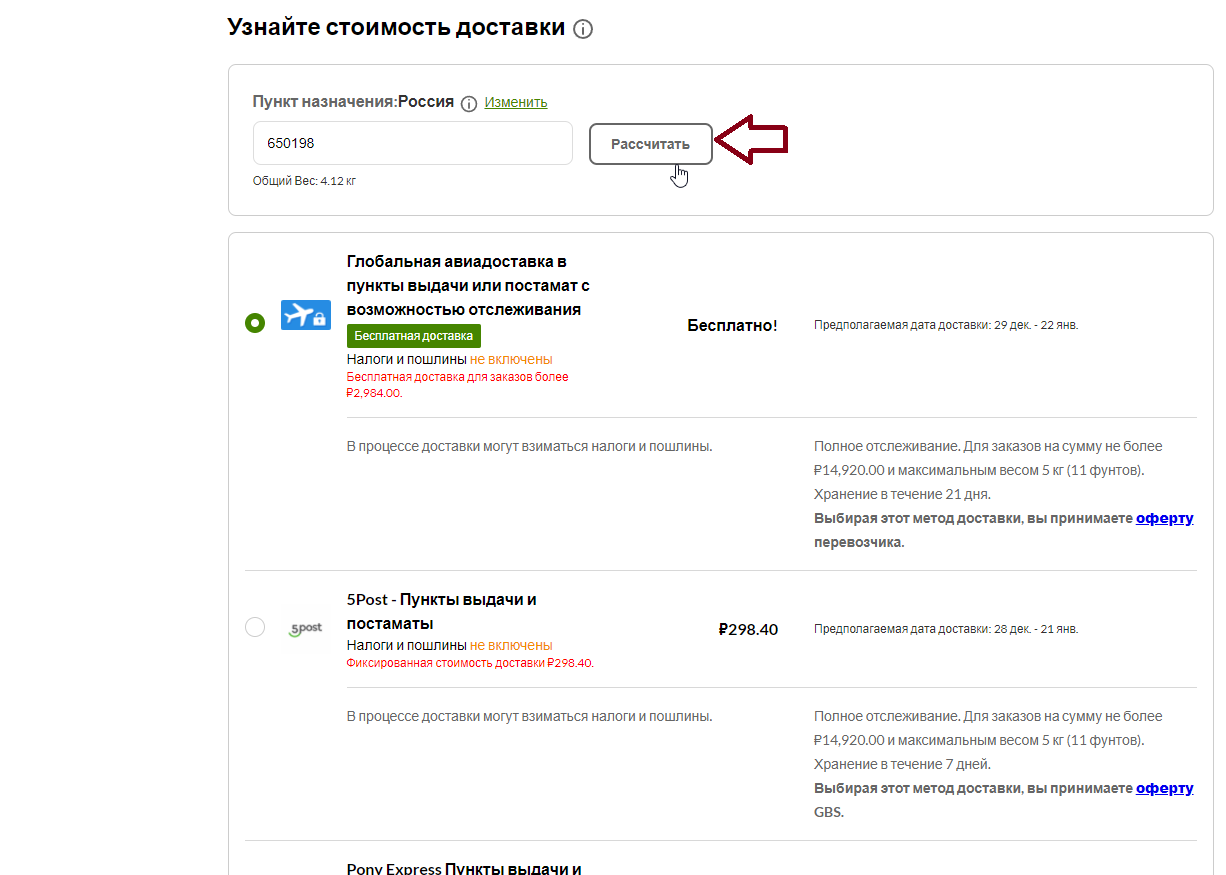Click info icon beside delivery cost heading

coord(583,29)
